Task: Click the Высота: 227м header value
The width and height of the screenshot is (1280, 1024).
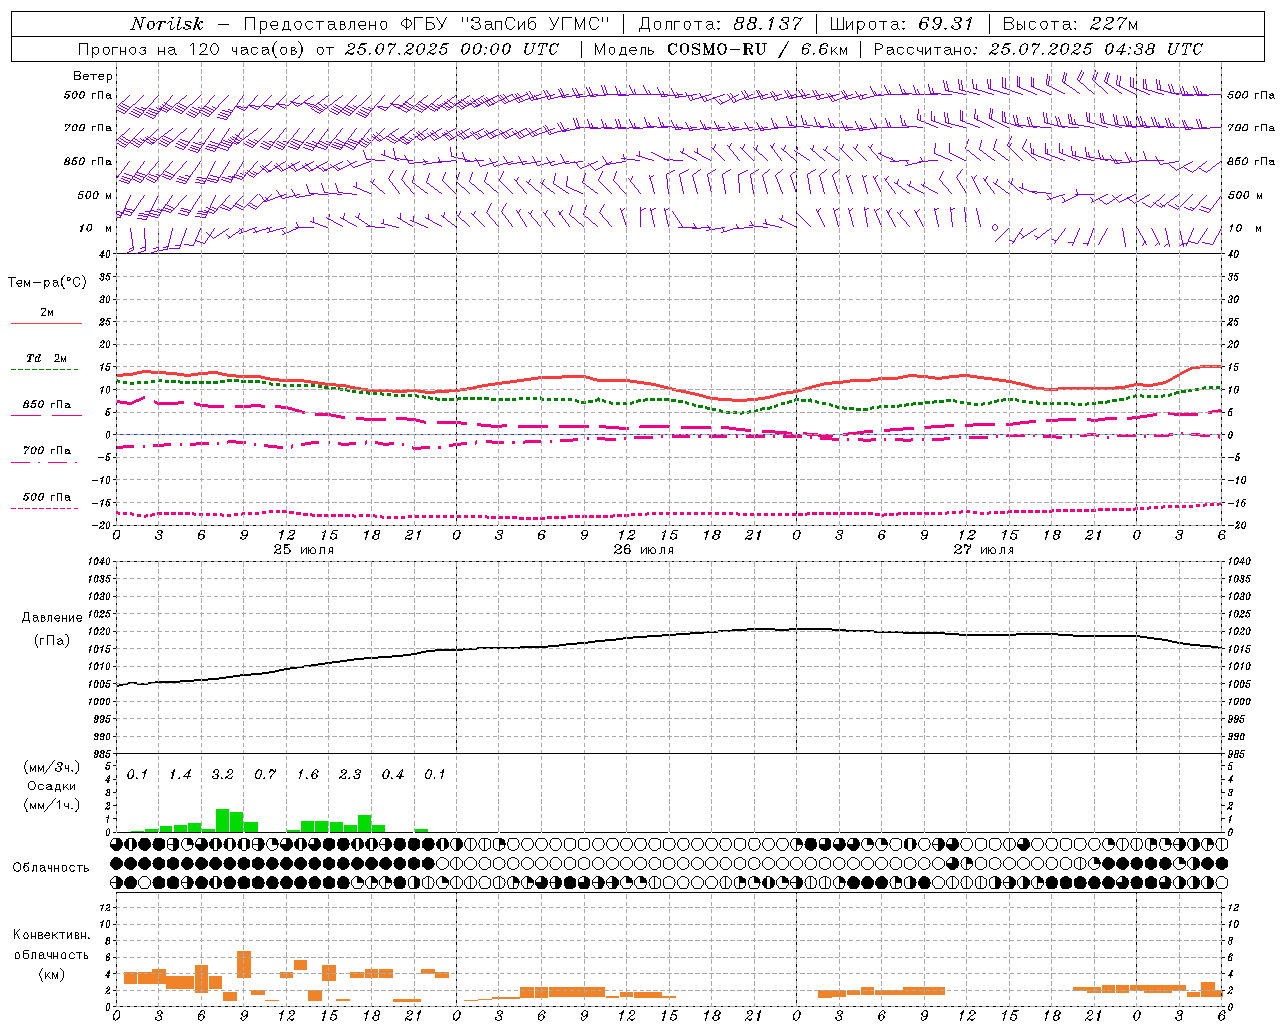Action: point(1070,24)
